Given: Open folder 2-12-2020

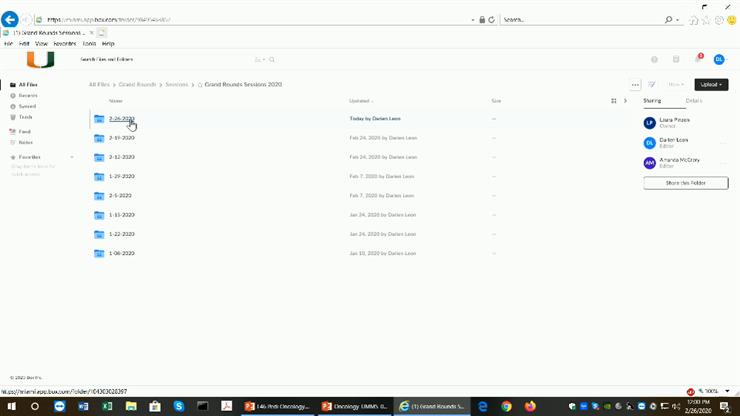Looking at the screenshot, I should point(122,157).
